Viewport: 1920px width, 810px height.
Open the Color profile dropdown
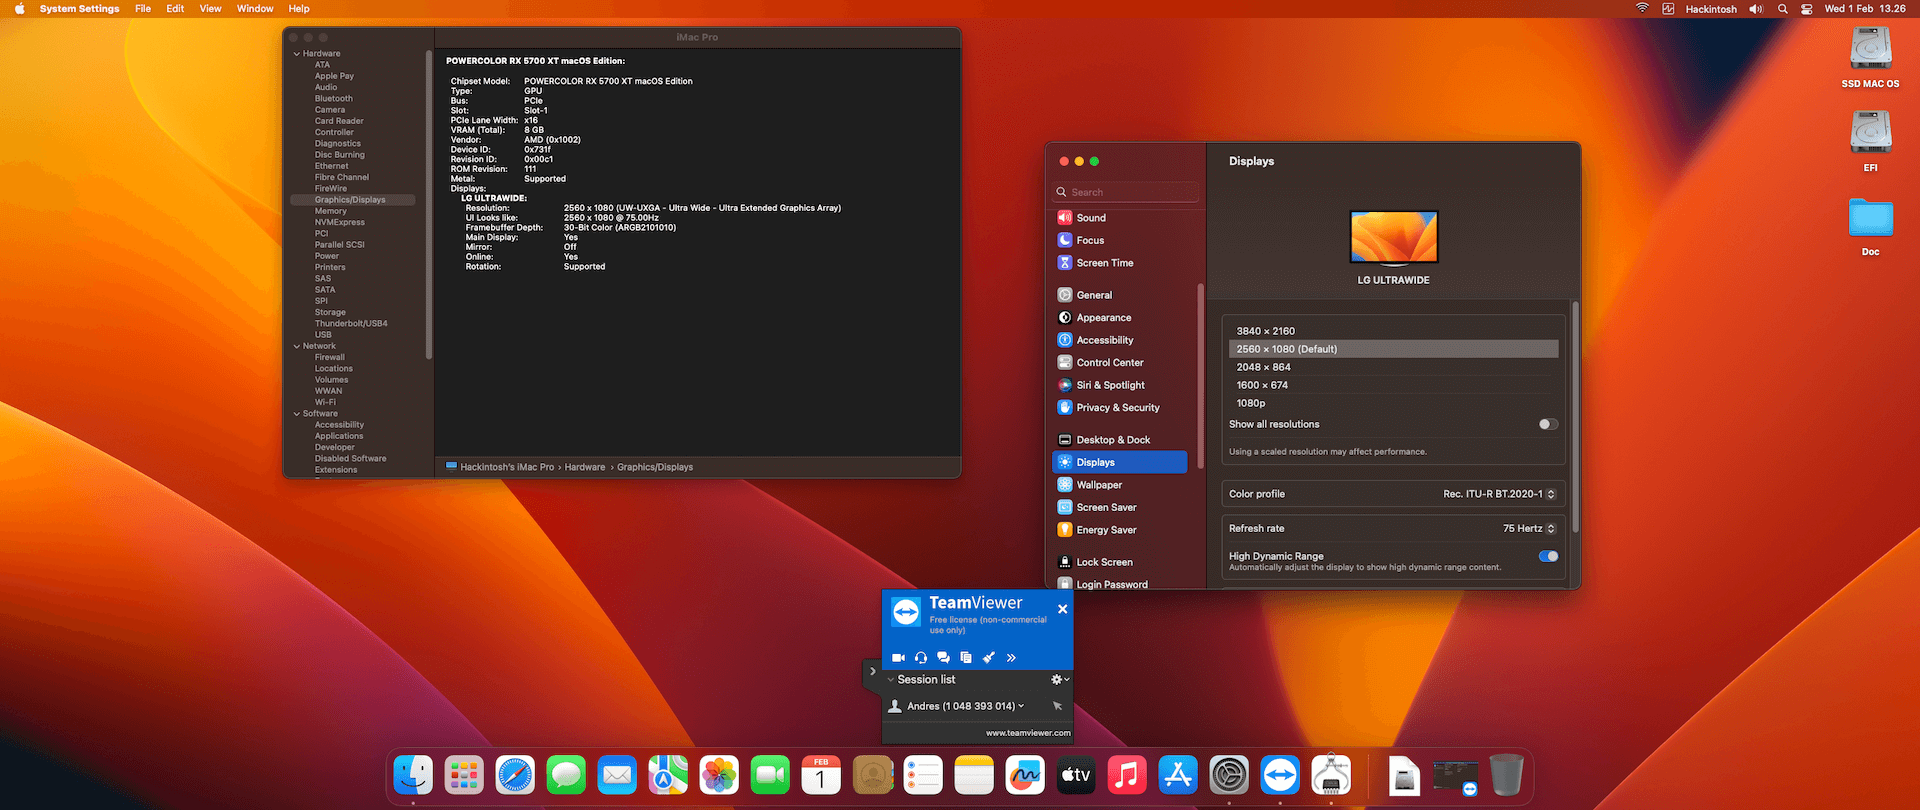pyautogui.click(x=1499, y=494)
